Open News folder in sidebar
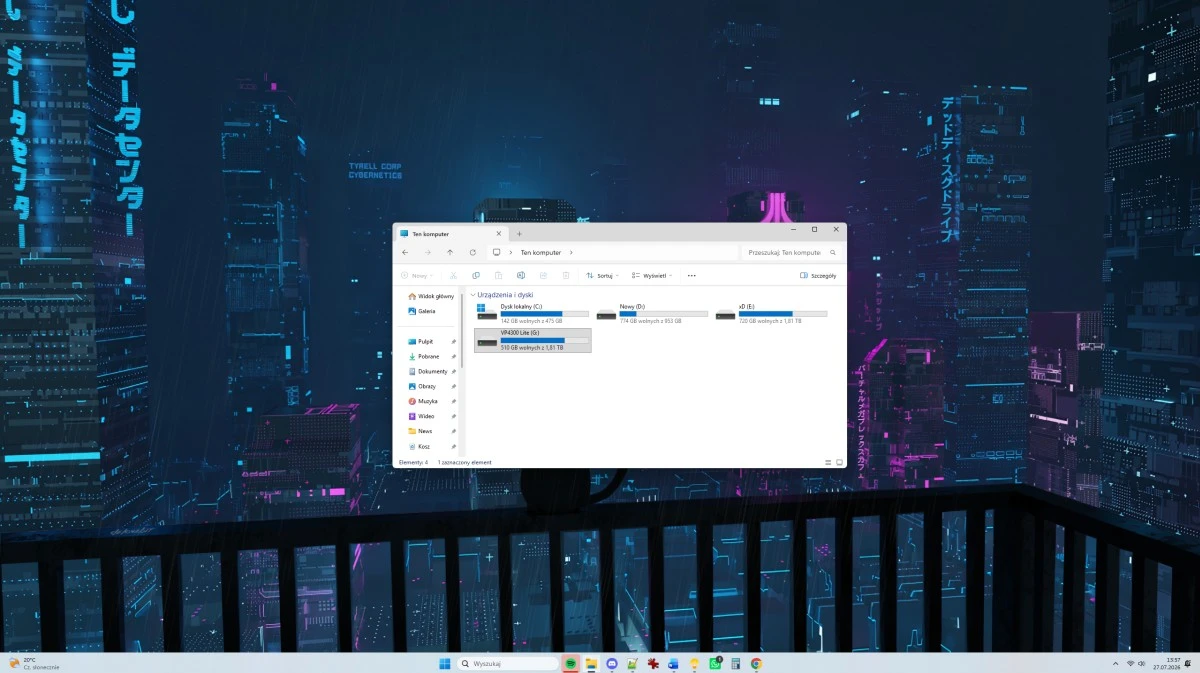 point(420,431)
